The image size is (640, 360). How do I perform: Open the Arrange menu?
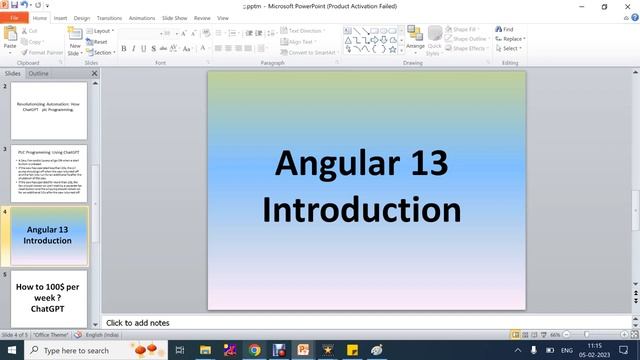[x=416, y=40]
